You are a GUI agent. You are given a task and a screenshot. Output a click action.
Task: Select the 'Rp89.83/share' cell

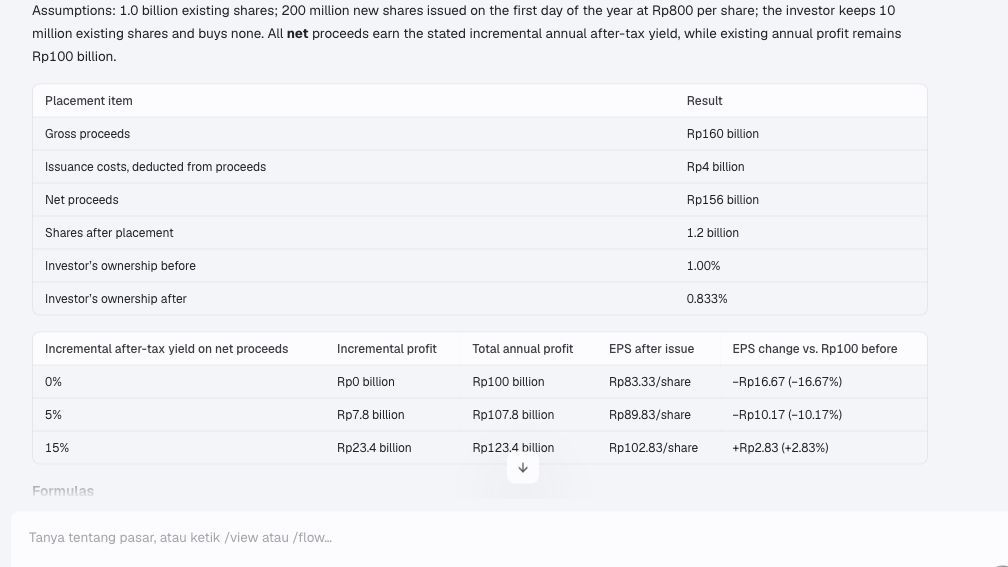(650, 415)
